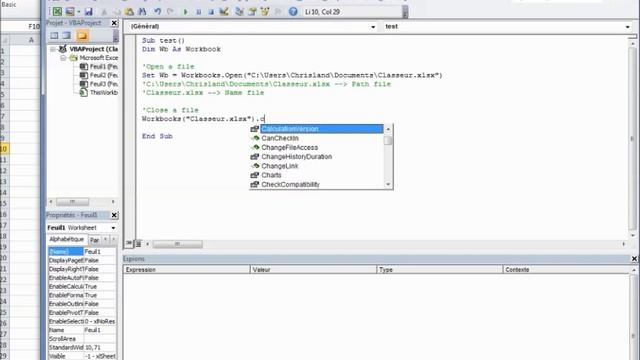Image resolution: width=640 pixels, height=360 pixels.
Task: Click the DisplayPageBreaks False value
Action: 100,260
